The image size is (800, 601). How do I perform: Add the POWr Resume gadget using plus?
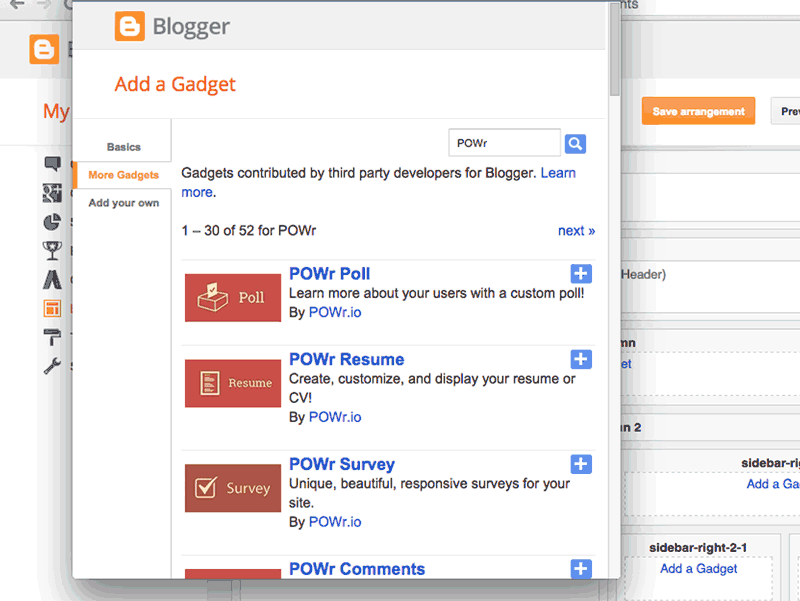point(581,359)
